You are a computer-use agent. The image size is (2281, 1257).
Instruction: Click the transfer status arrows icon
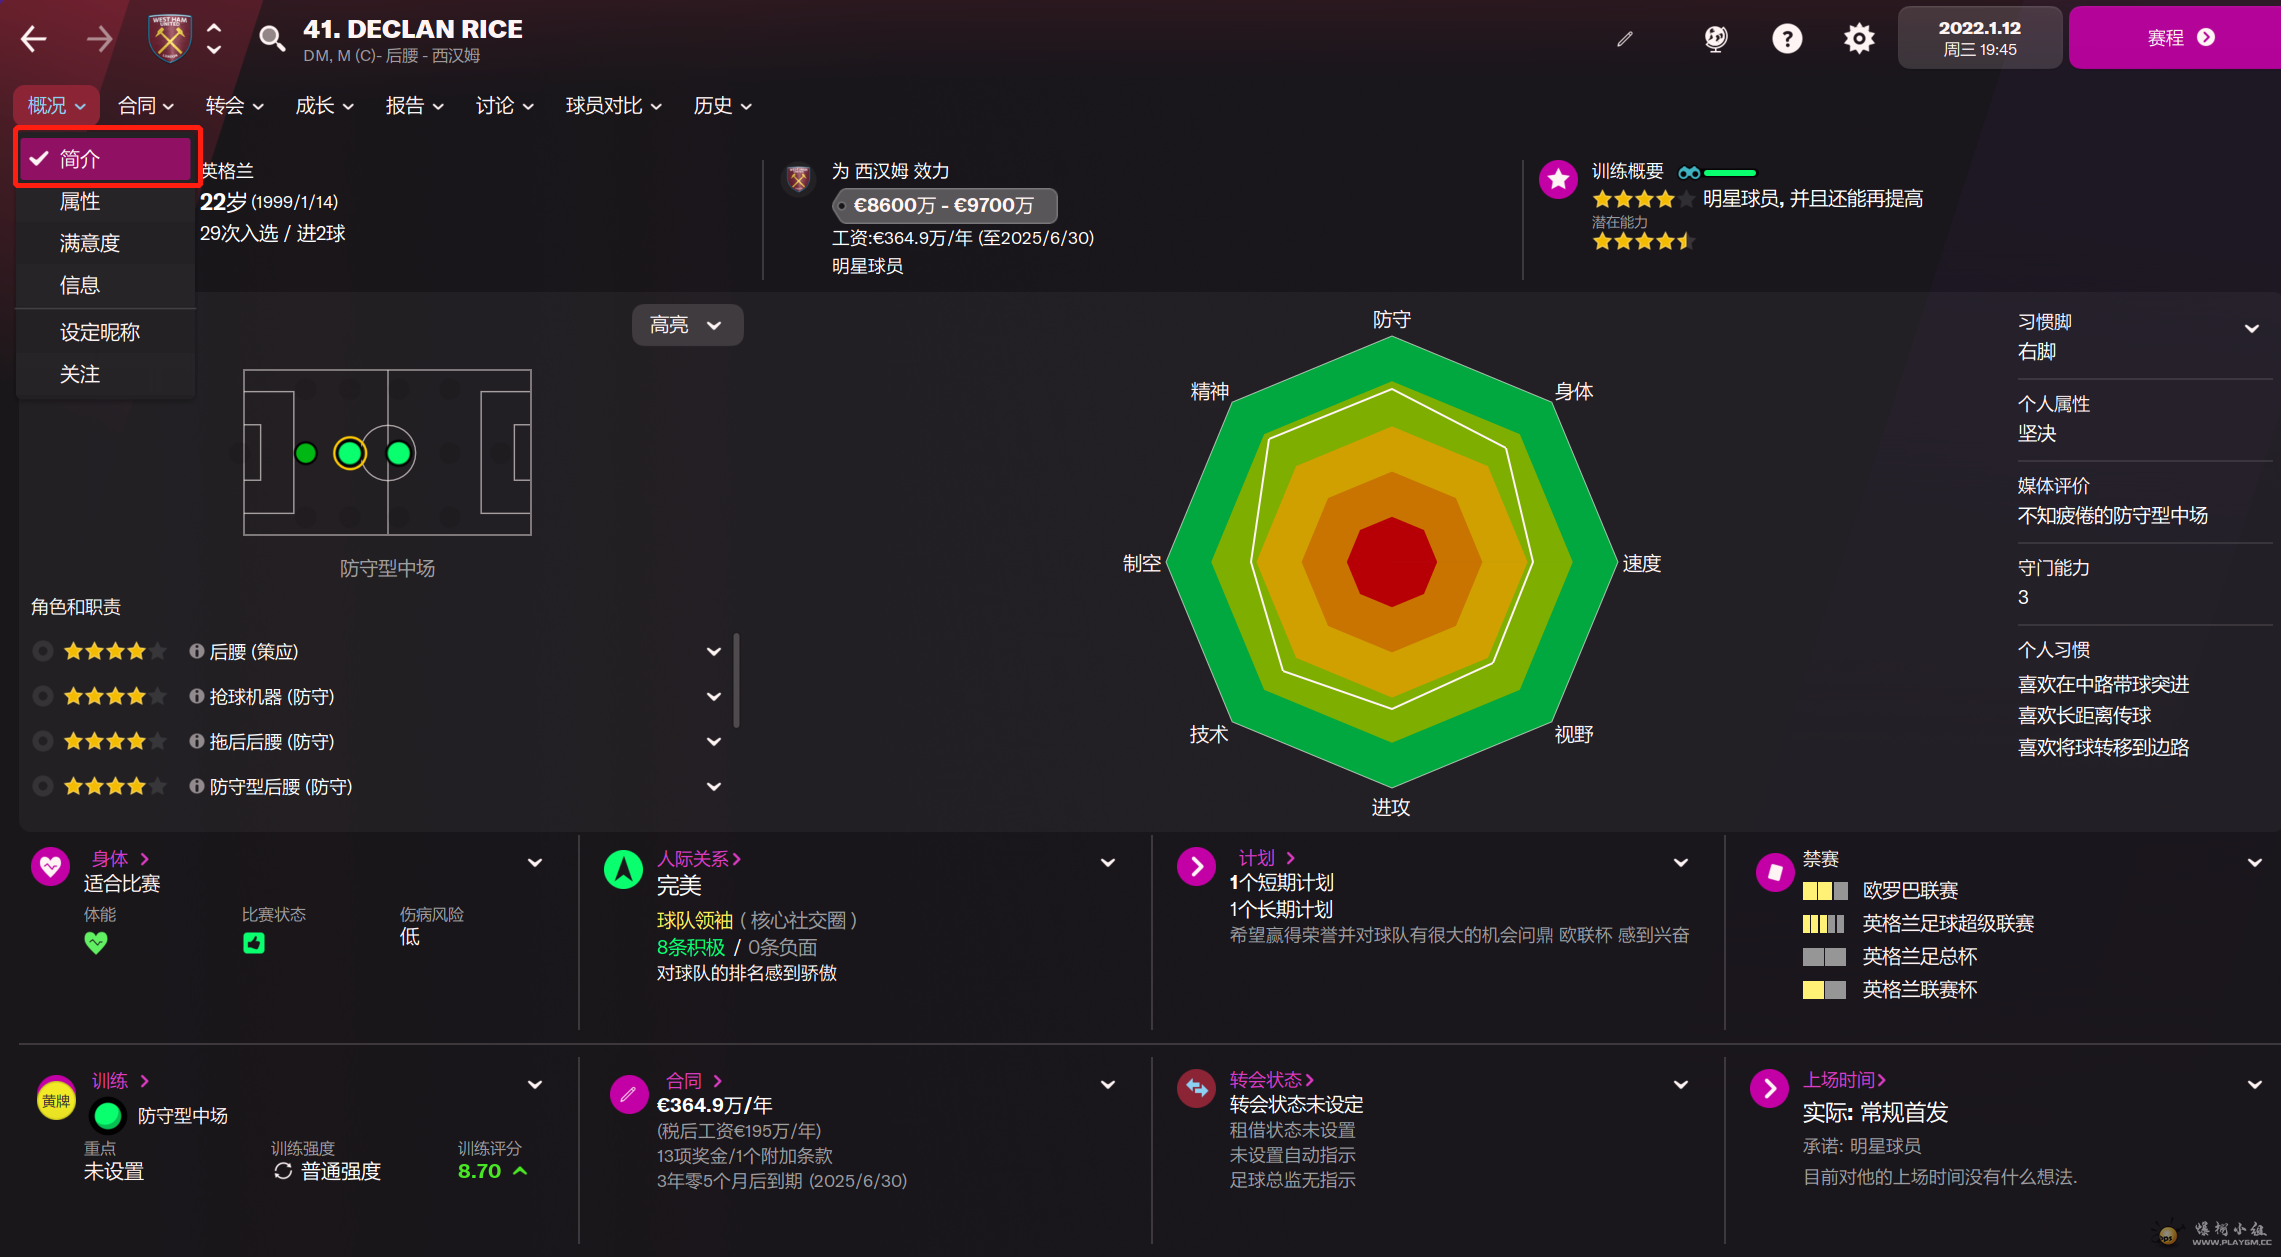coord(1196,1089)
